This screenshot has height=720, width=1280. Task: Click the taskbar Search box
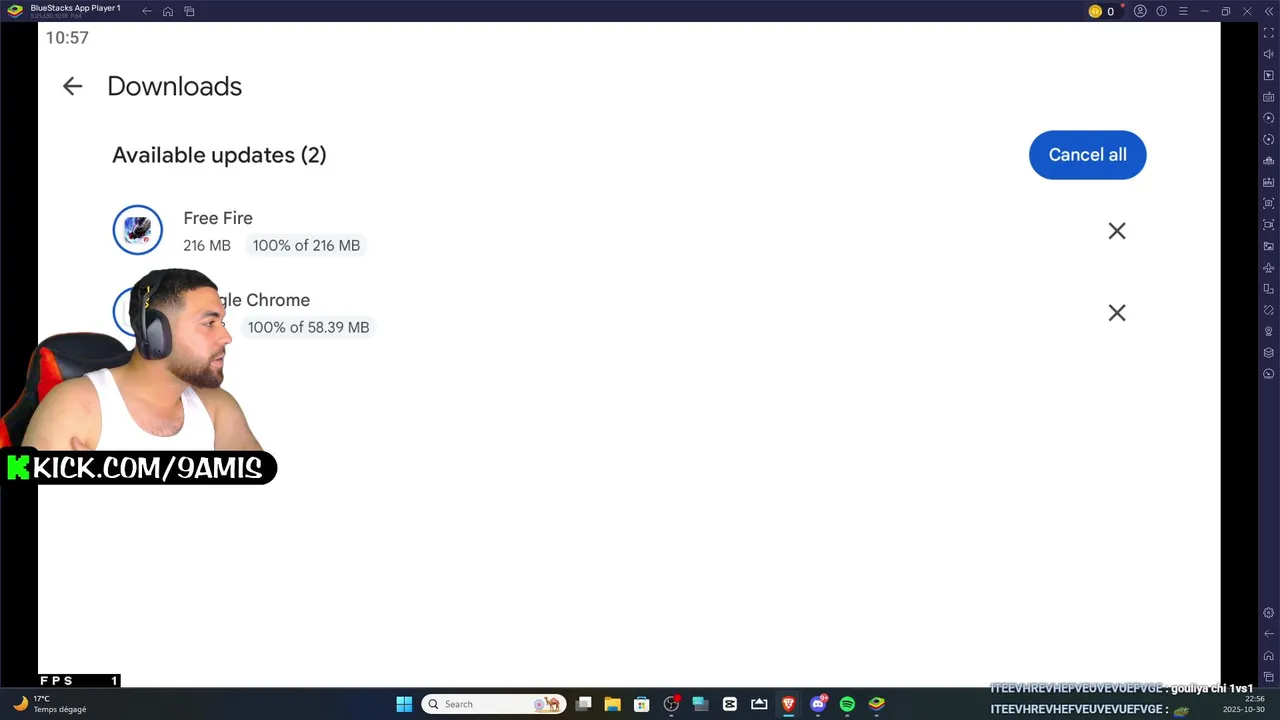[x=494, y=704]
